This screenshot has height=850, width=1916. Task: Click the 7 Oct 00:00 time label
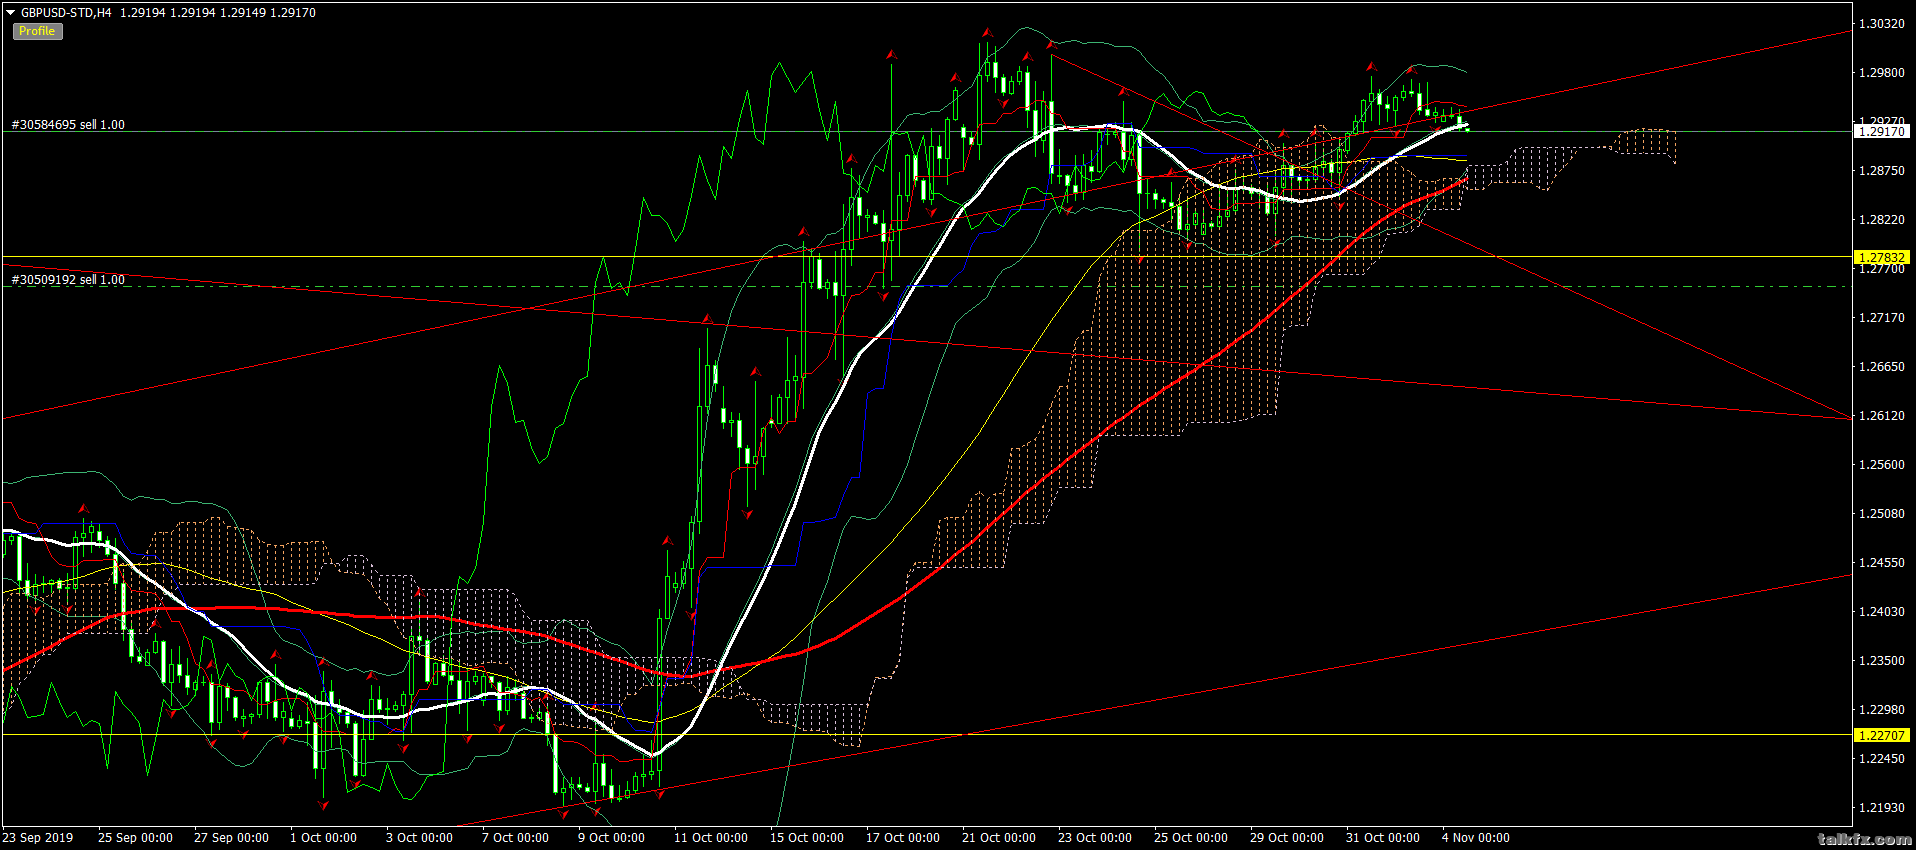(x=515, y=838)
